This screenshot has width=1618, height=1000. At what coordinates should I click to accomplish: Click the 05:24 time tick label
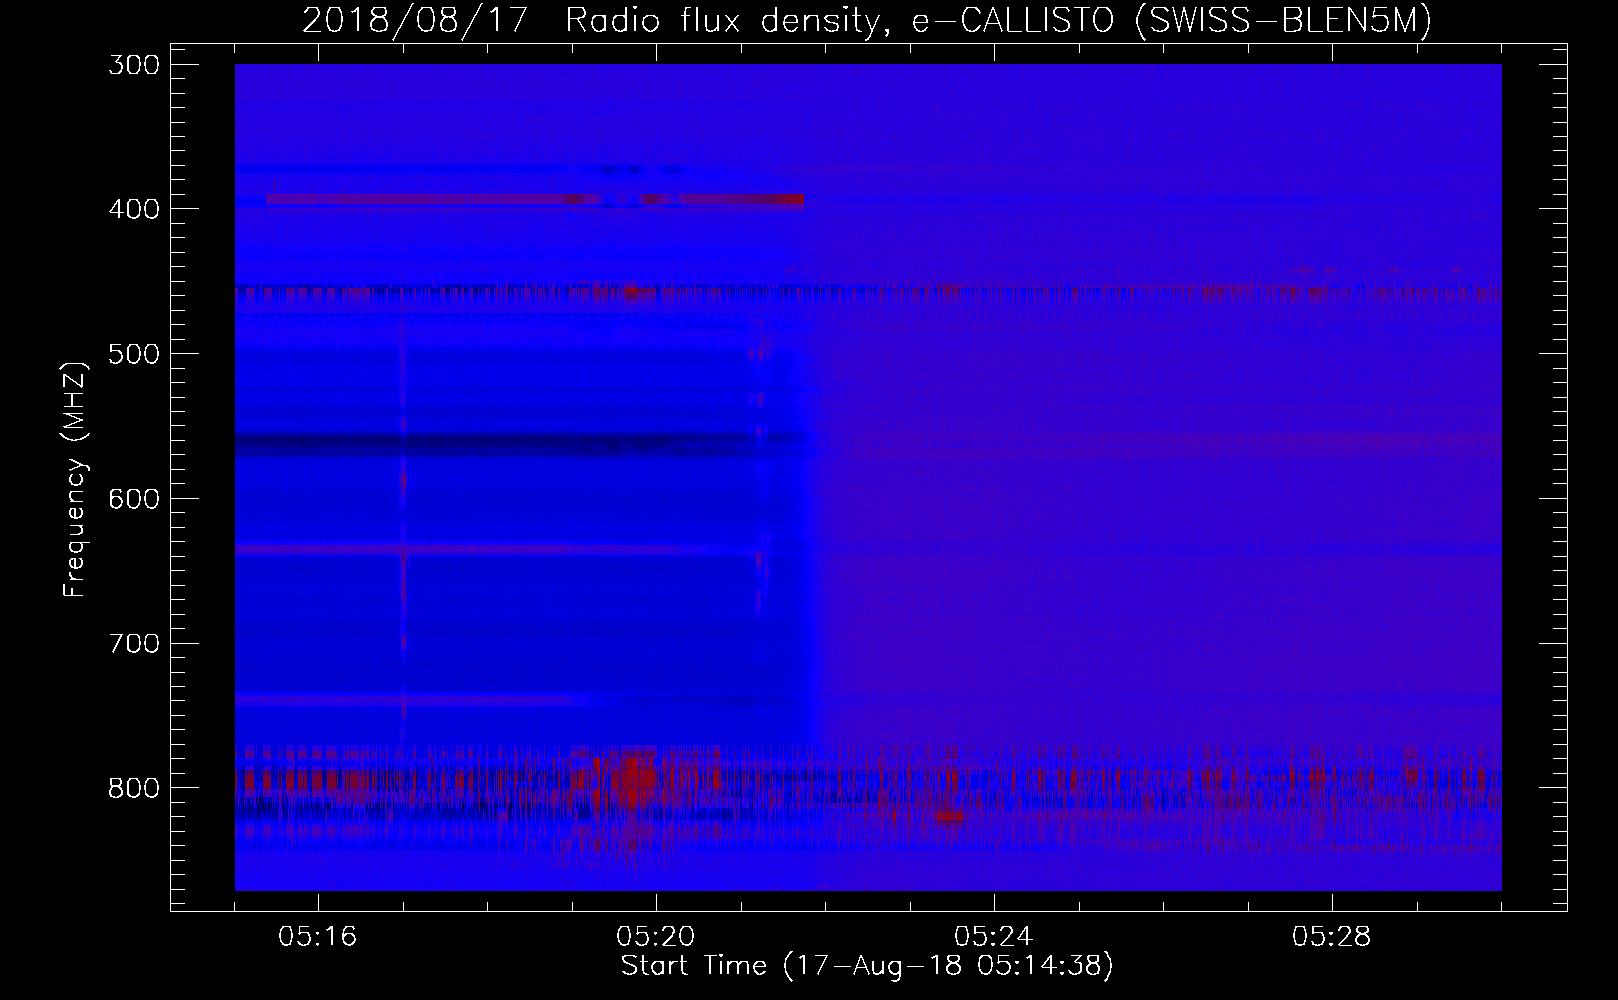[x=994, y=937]
